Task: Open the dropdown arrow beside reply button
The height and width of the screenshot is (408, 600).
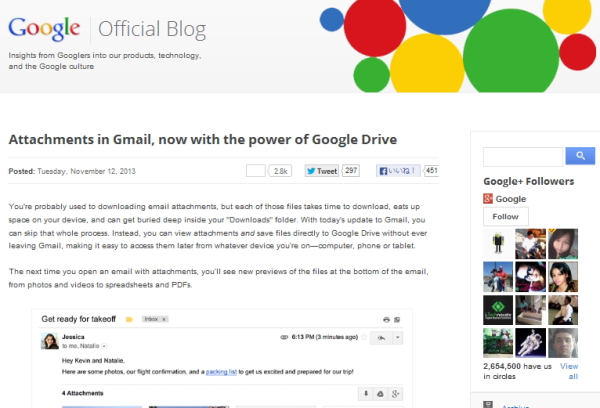Action: coord(398,339)
